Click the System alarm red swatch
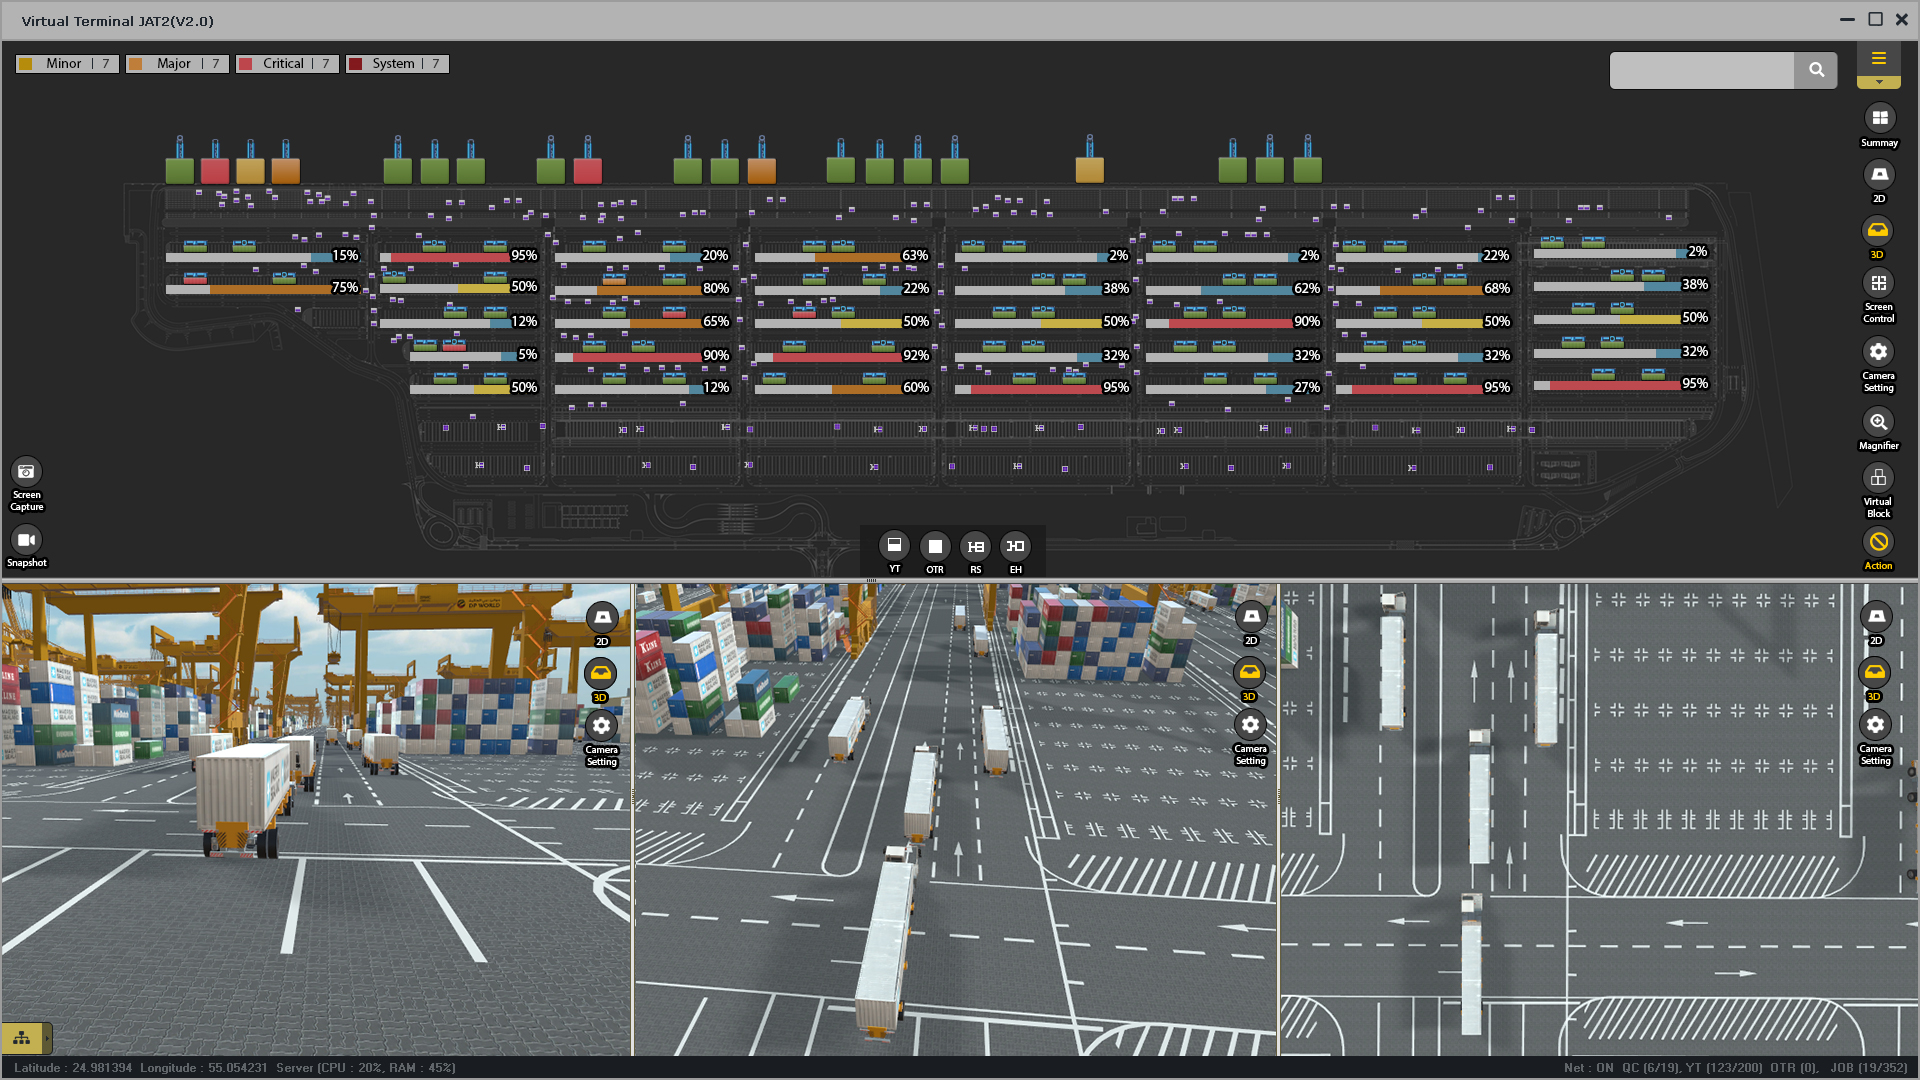1920x1080 pixels. tap(355, 64)
